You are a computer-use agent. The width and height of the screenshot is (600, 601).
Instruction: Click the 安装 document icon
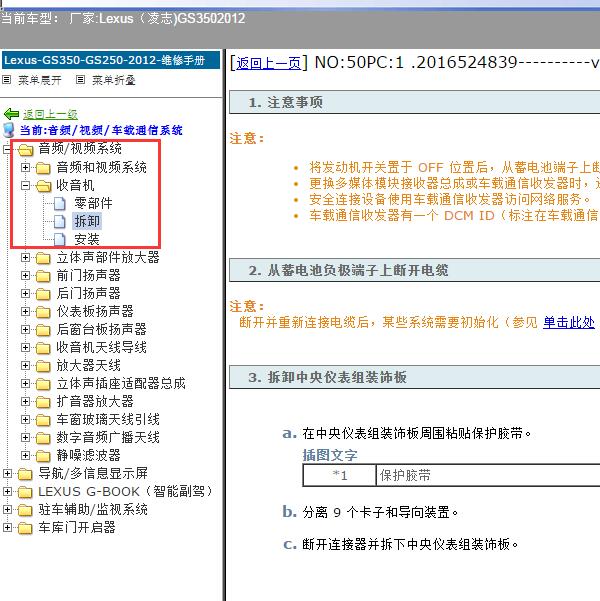coord(59,239)
